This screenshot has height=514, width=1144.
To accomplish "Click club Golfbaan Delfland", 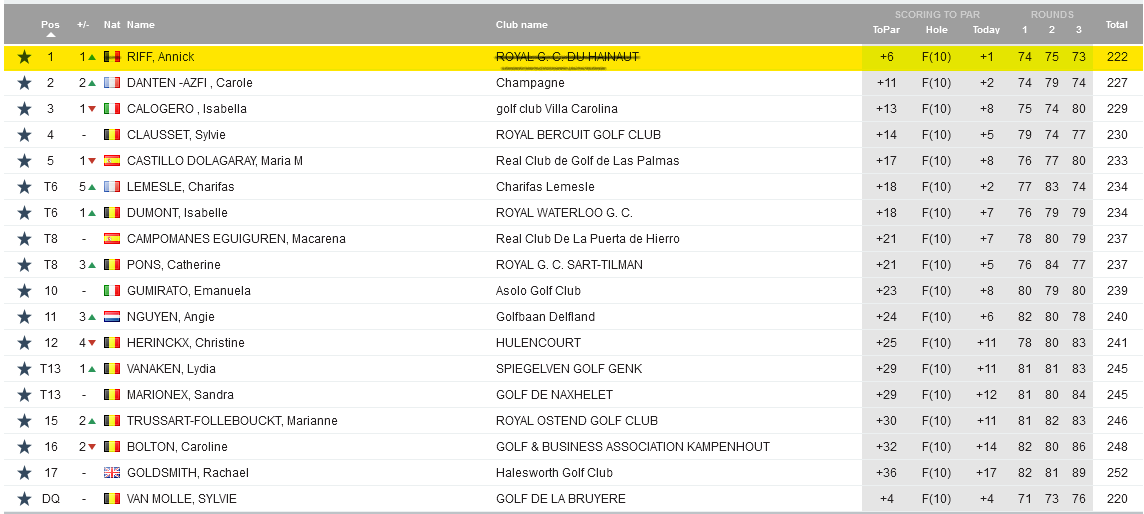I will tap(545, 317).
